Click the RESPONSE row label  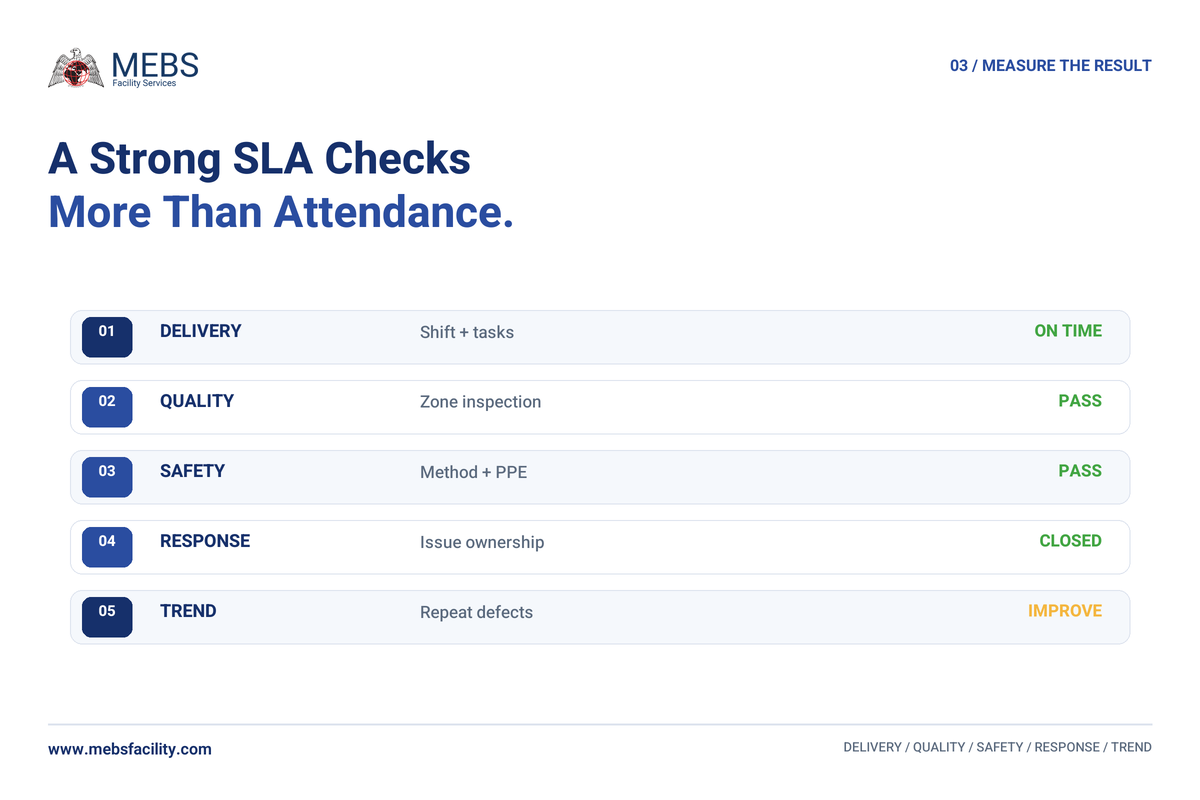[205, 541]
